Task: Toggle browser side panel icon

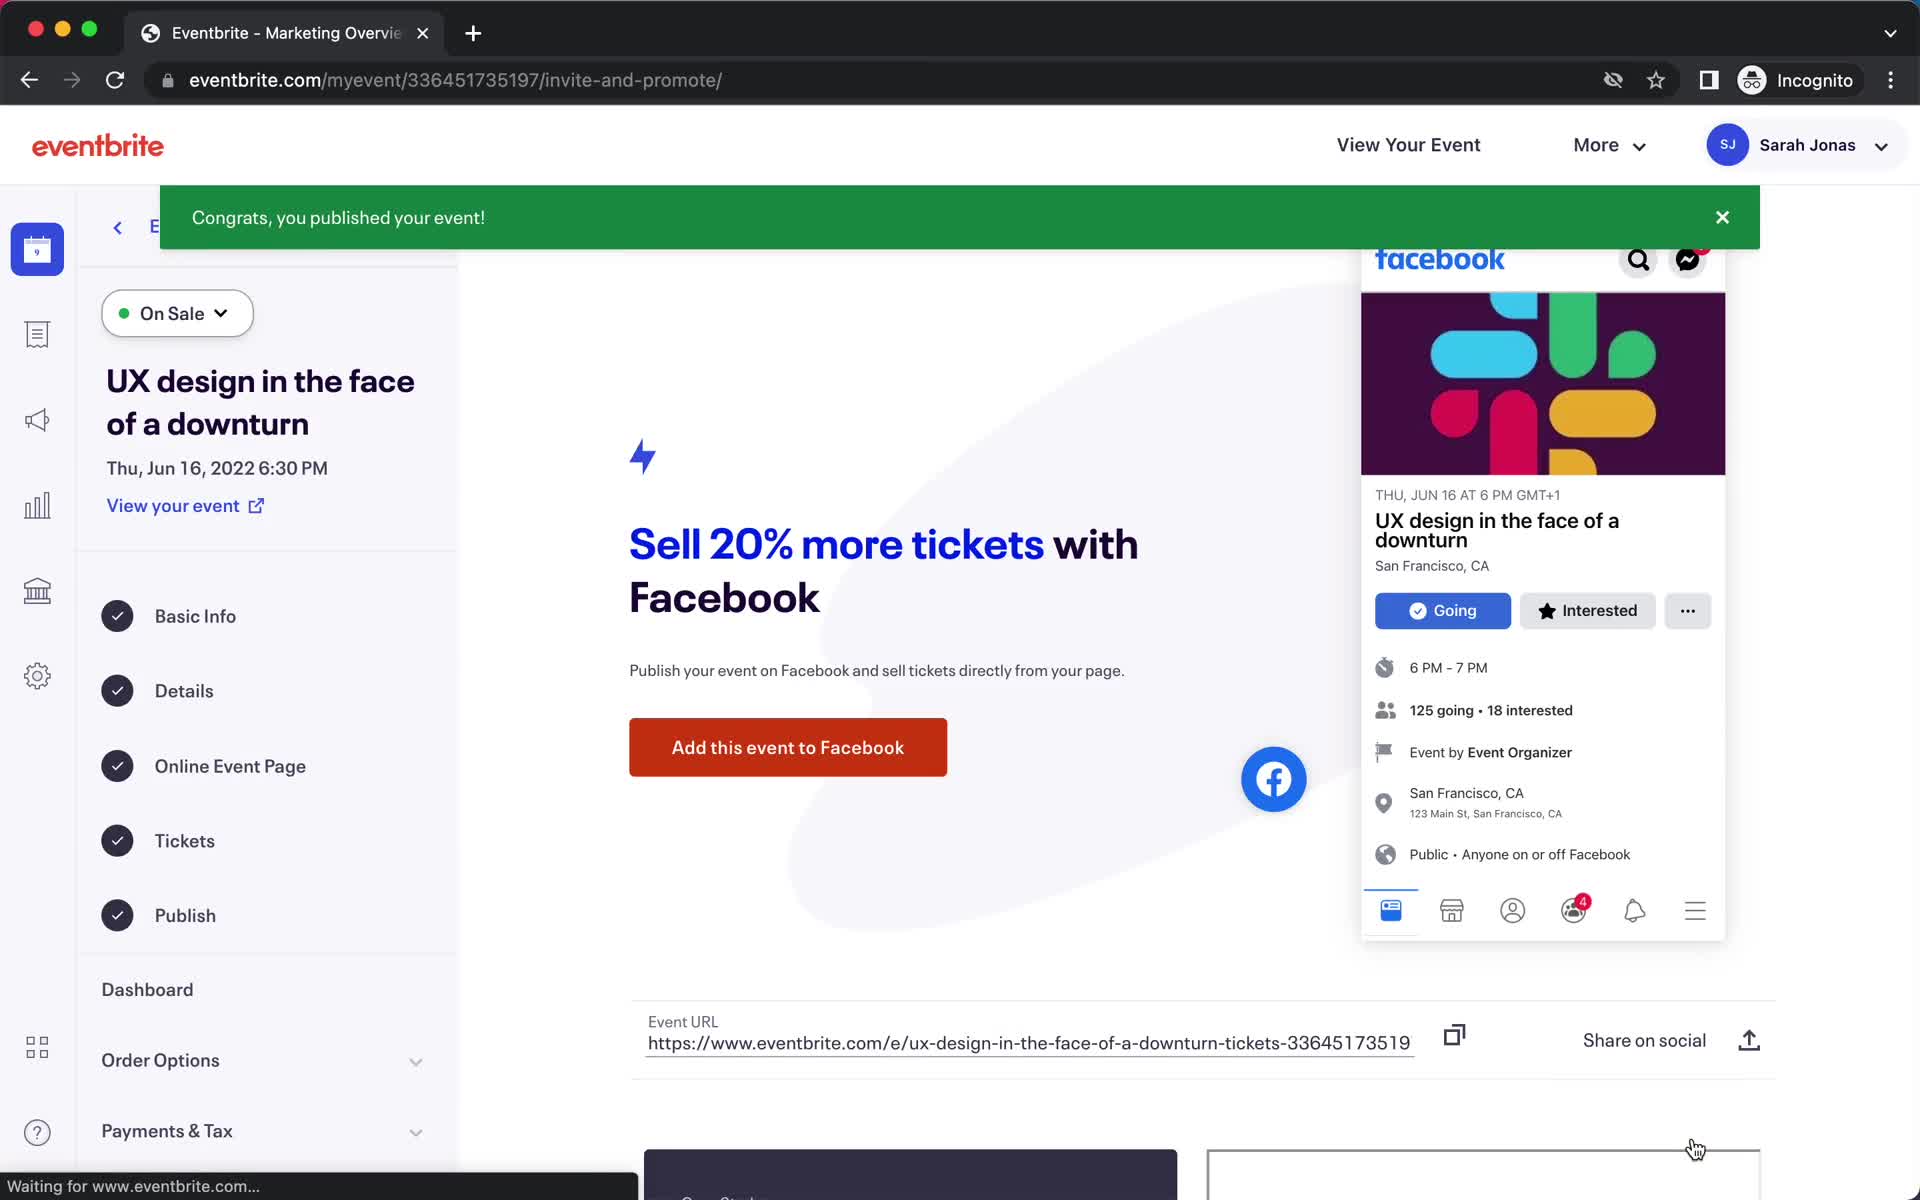Action: click(x=1709, y=80)
